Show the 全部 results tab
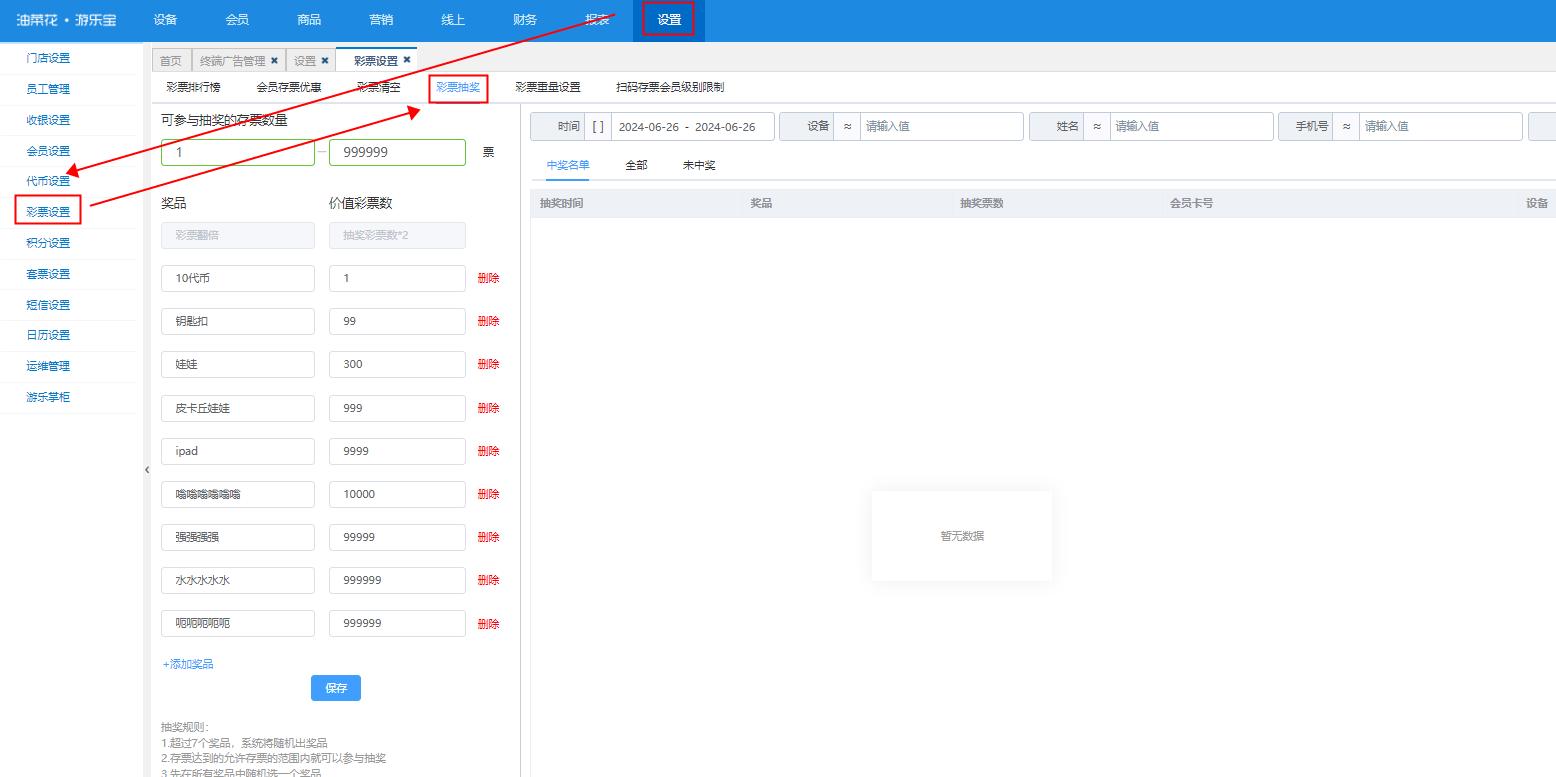This screenshot has height=777, width=1556. (x=636, y=165)
